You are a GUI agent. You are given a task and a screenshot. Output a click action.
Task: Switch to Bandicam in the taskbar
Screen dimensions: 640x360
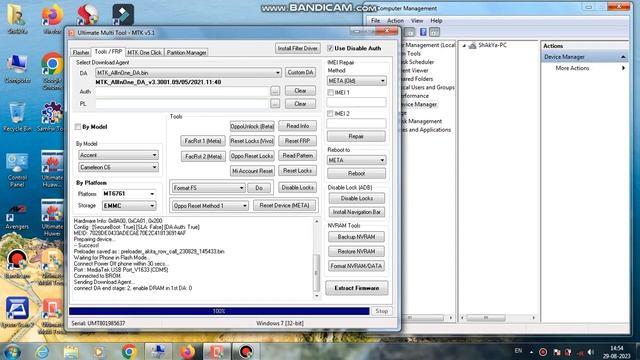pos(246,351)
